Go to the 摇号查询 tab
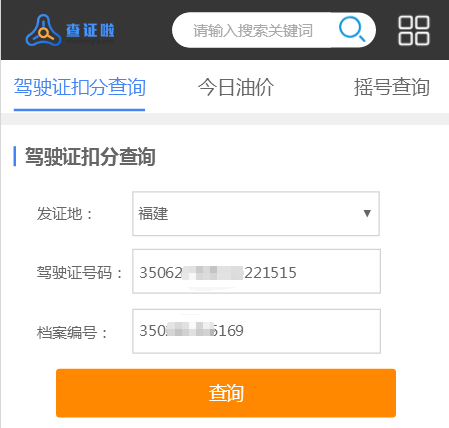The width and height of the screenshot is (449, 428). [392, 87]
